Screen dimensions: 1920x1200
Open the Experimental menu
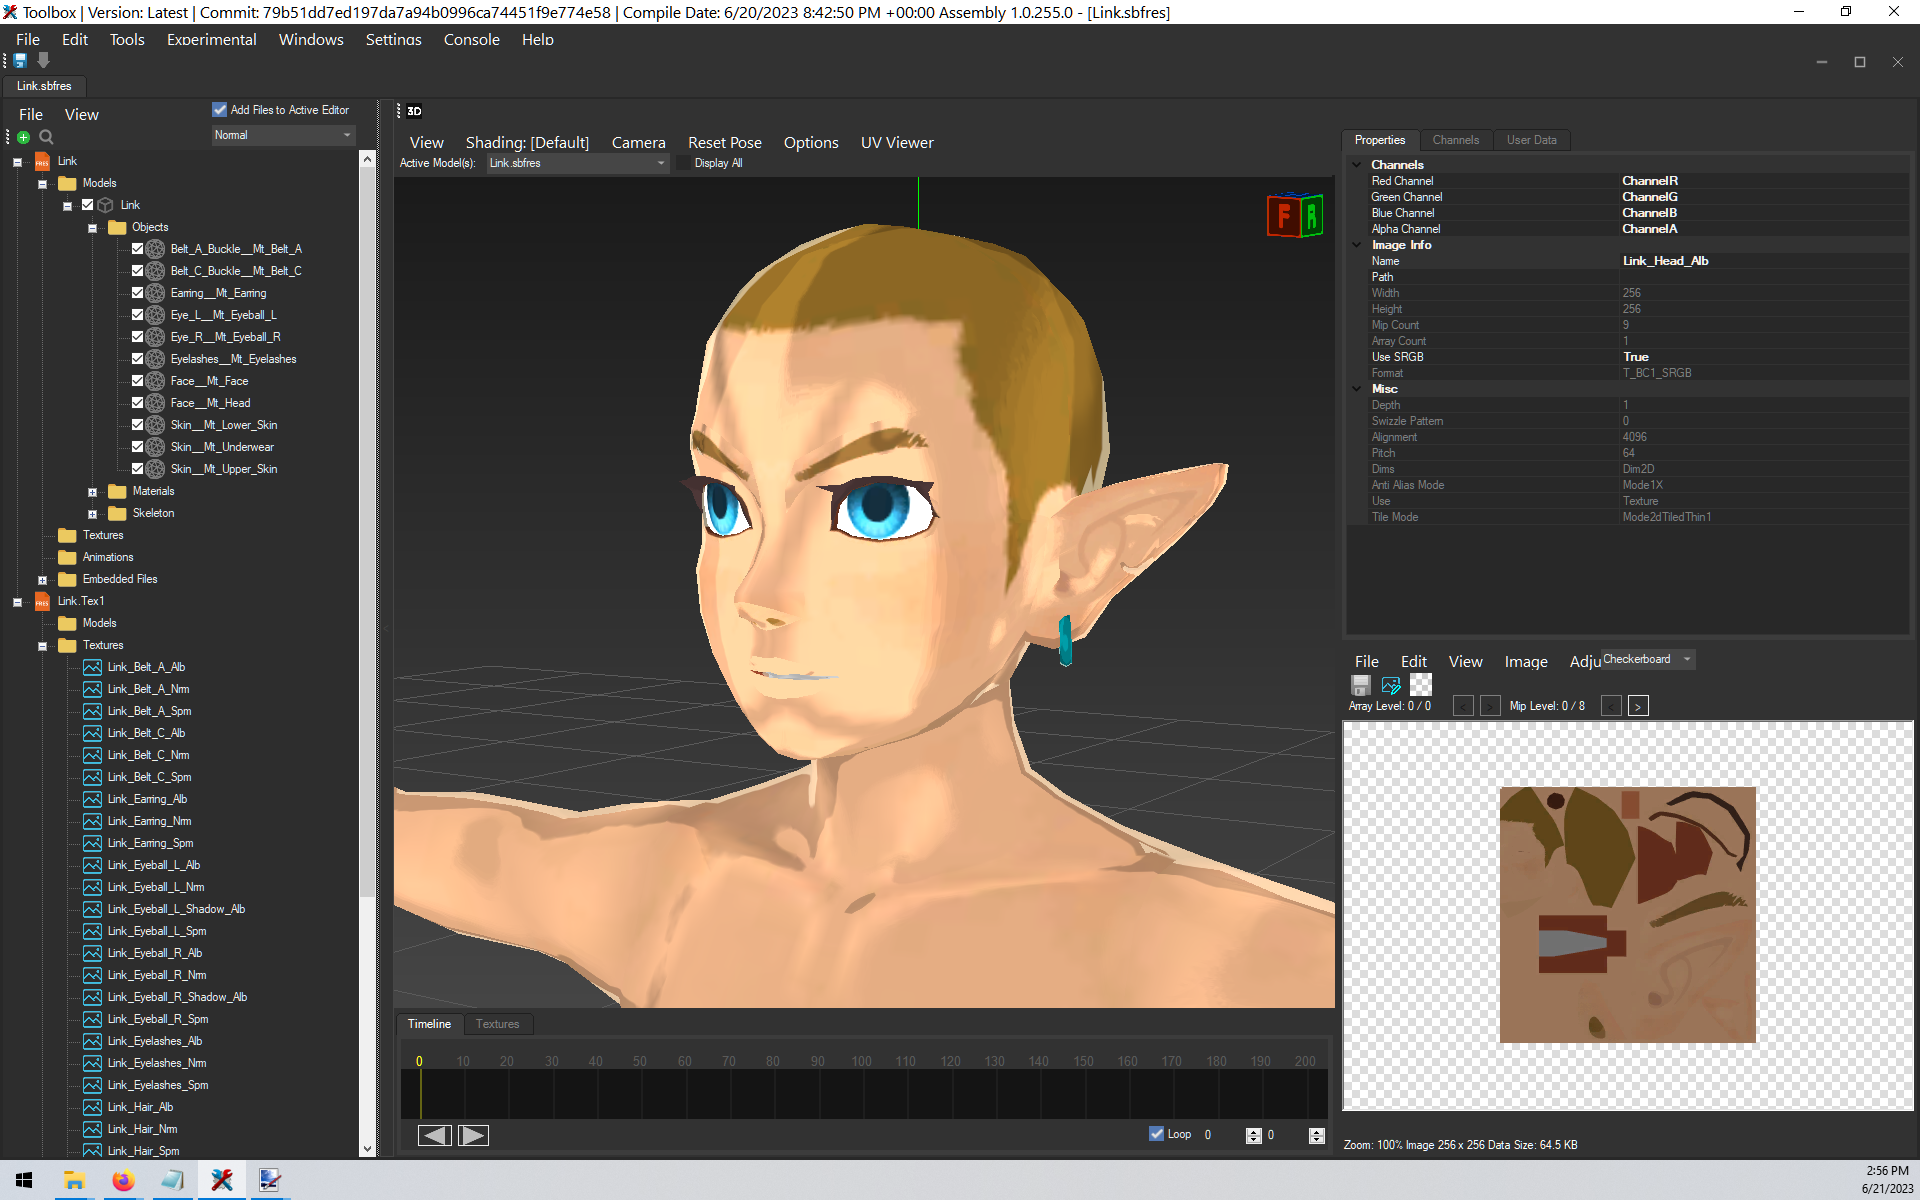[211, 40]
